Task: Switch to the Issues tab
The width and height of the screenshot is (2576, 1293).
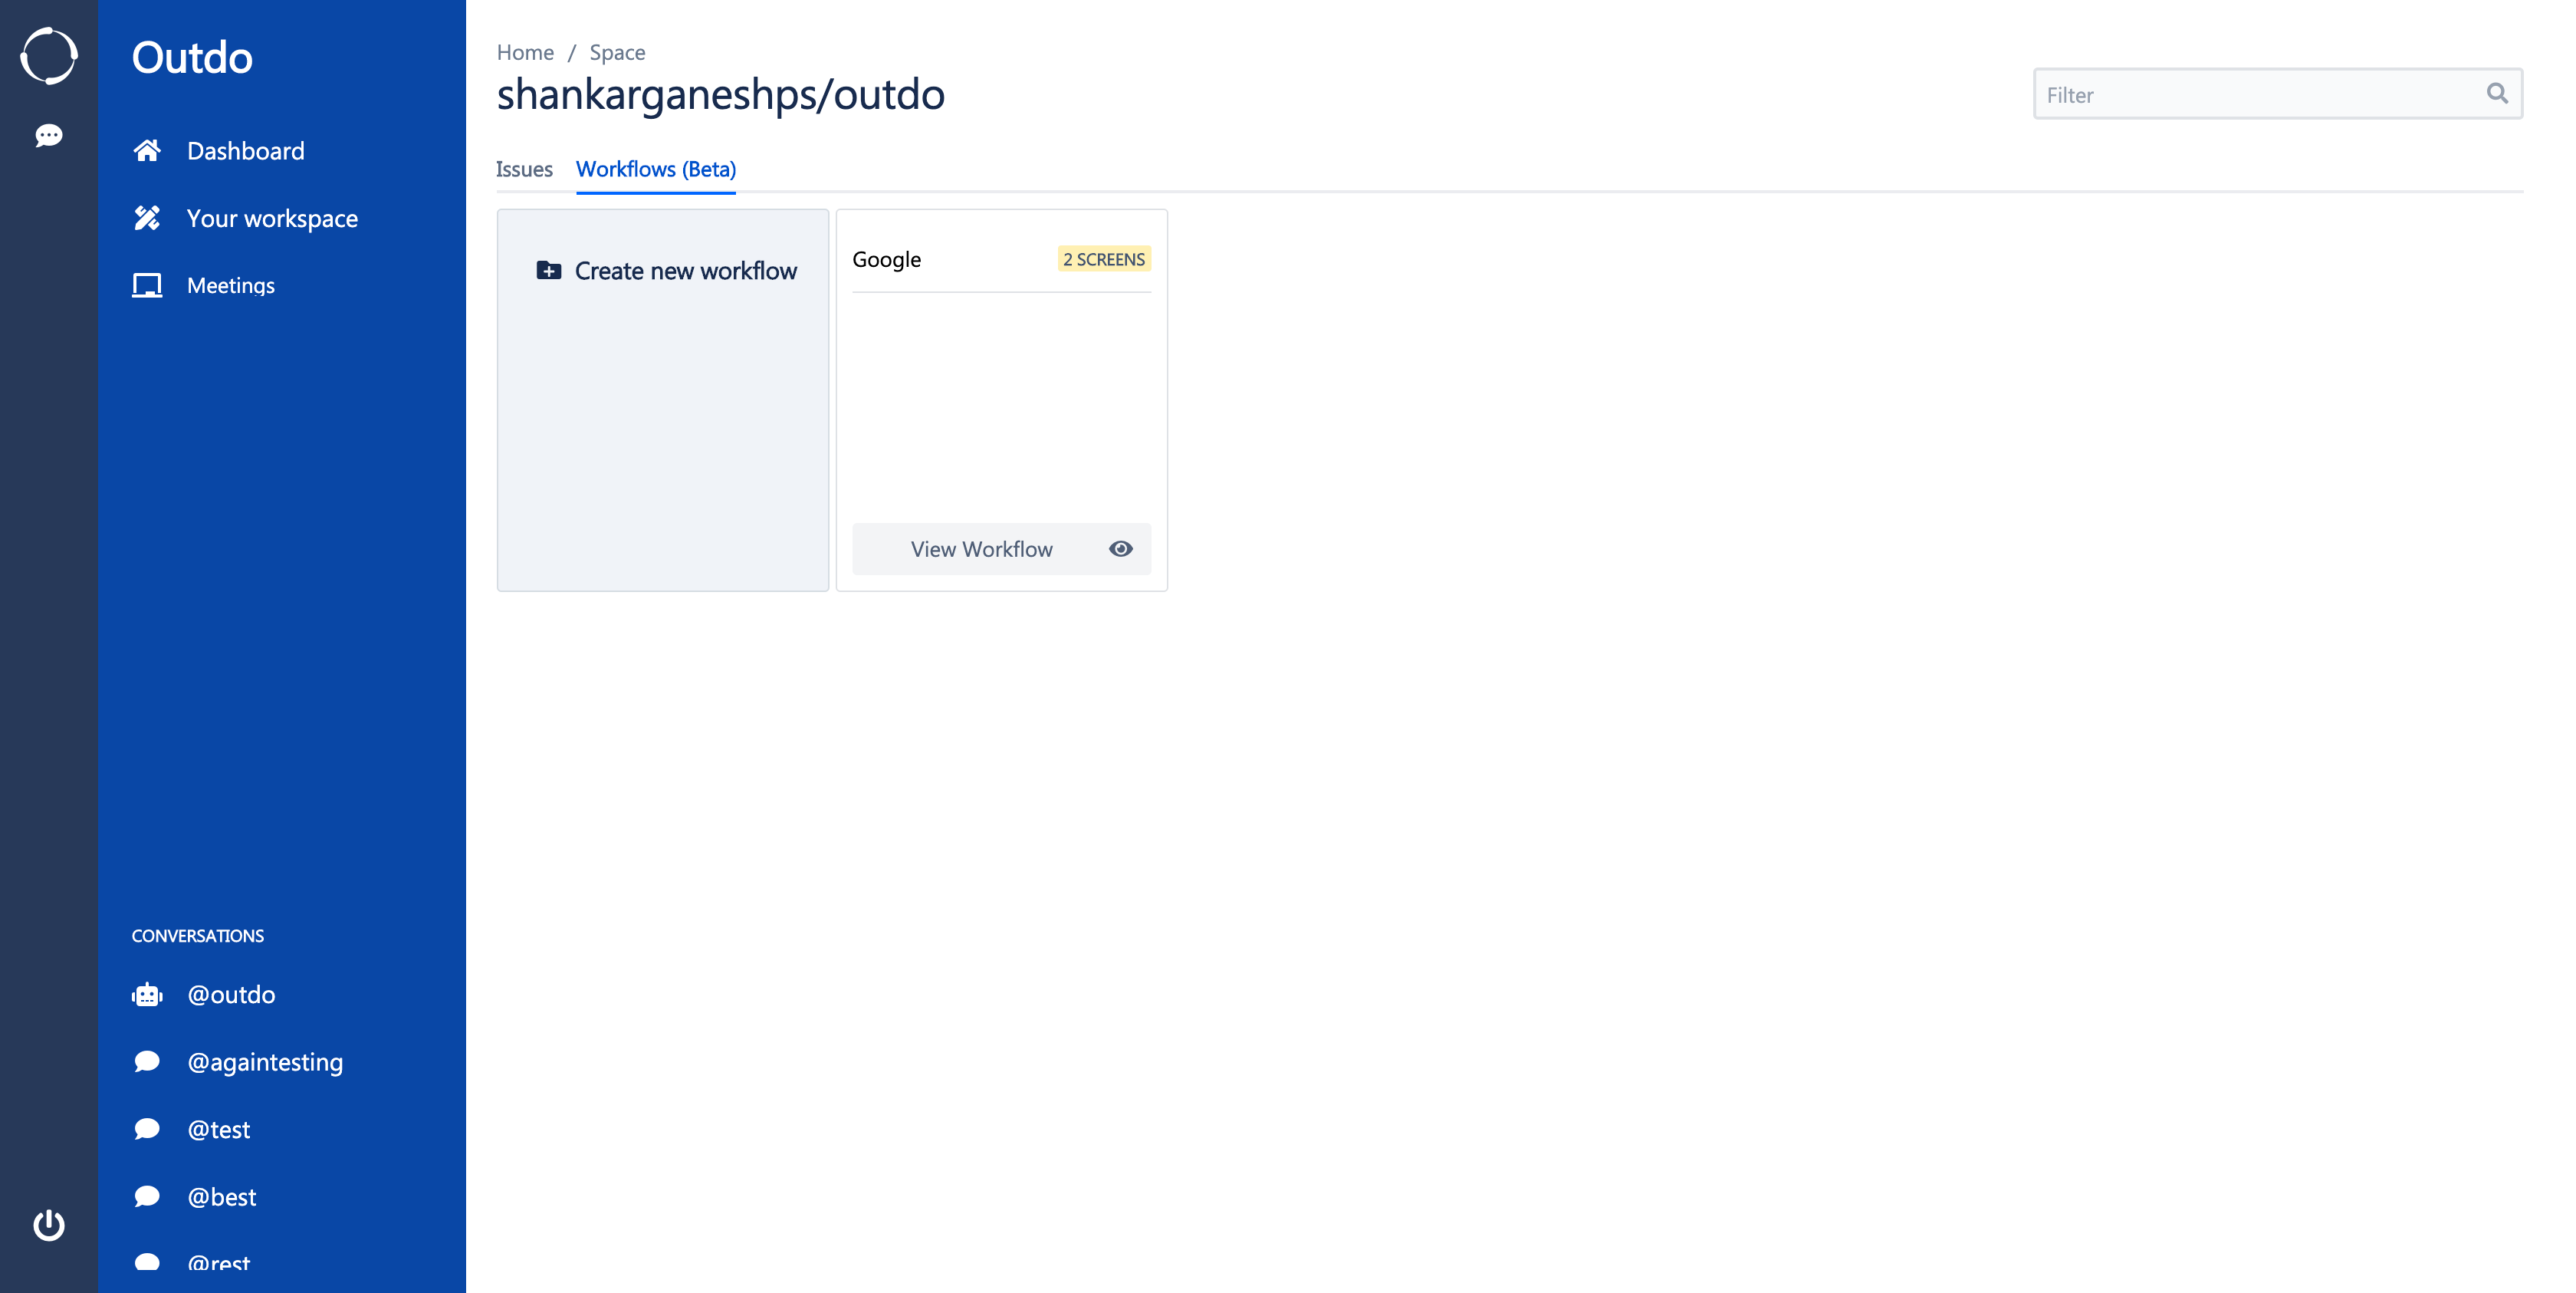Action: coord(524,169)
